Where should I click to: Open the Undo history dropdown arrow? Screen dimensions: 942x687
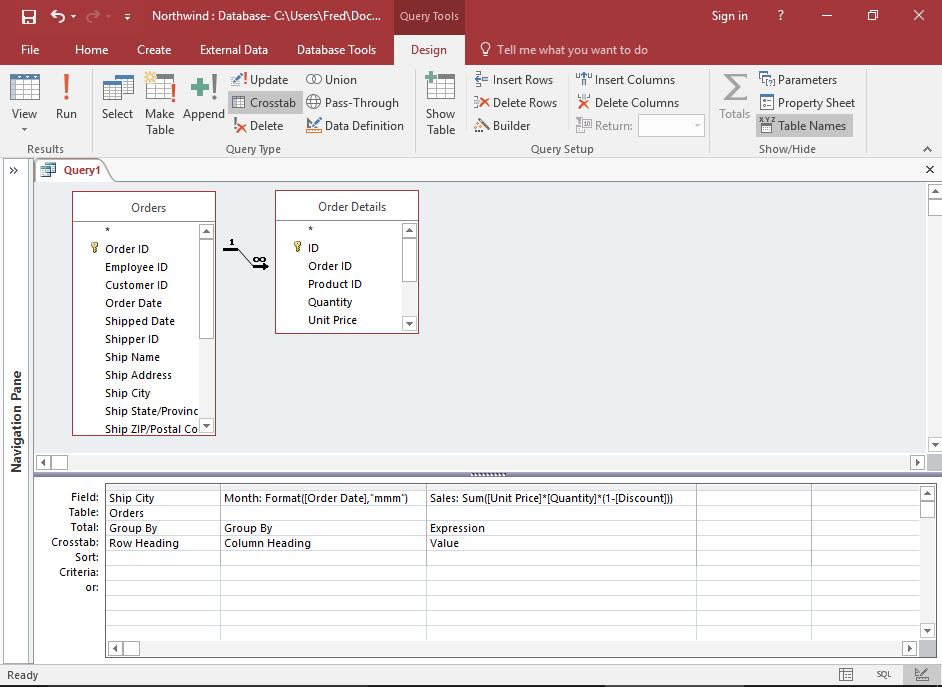(74, 17)
